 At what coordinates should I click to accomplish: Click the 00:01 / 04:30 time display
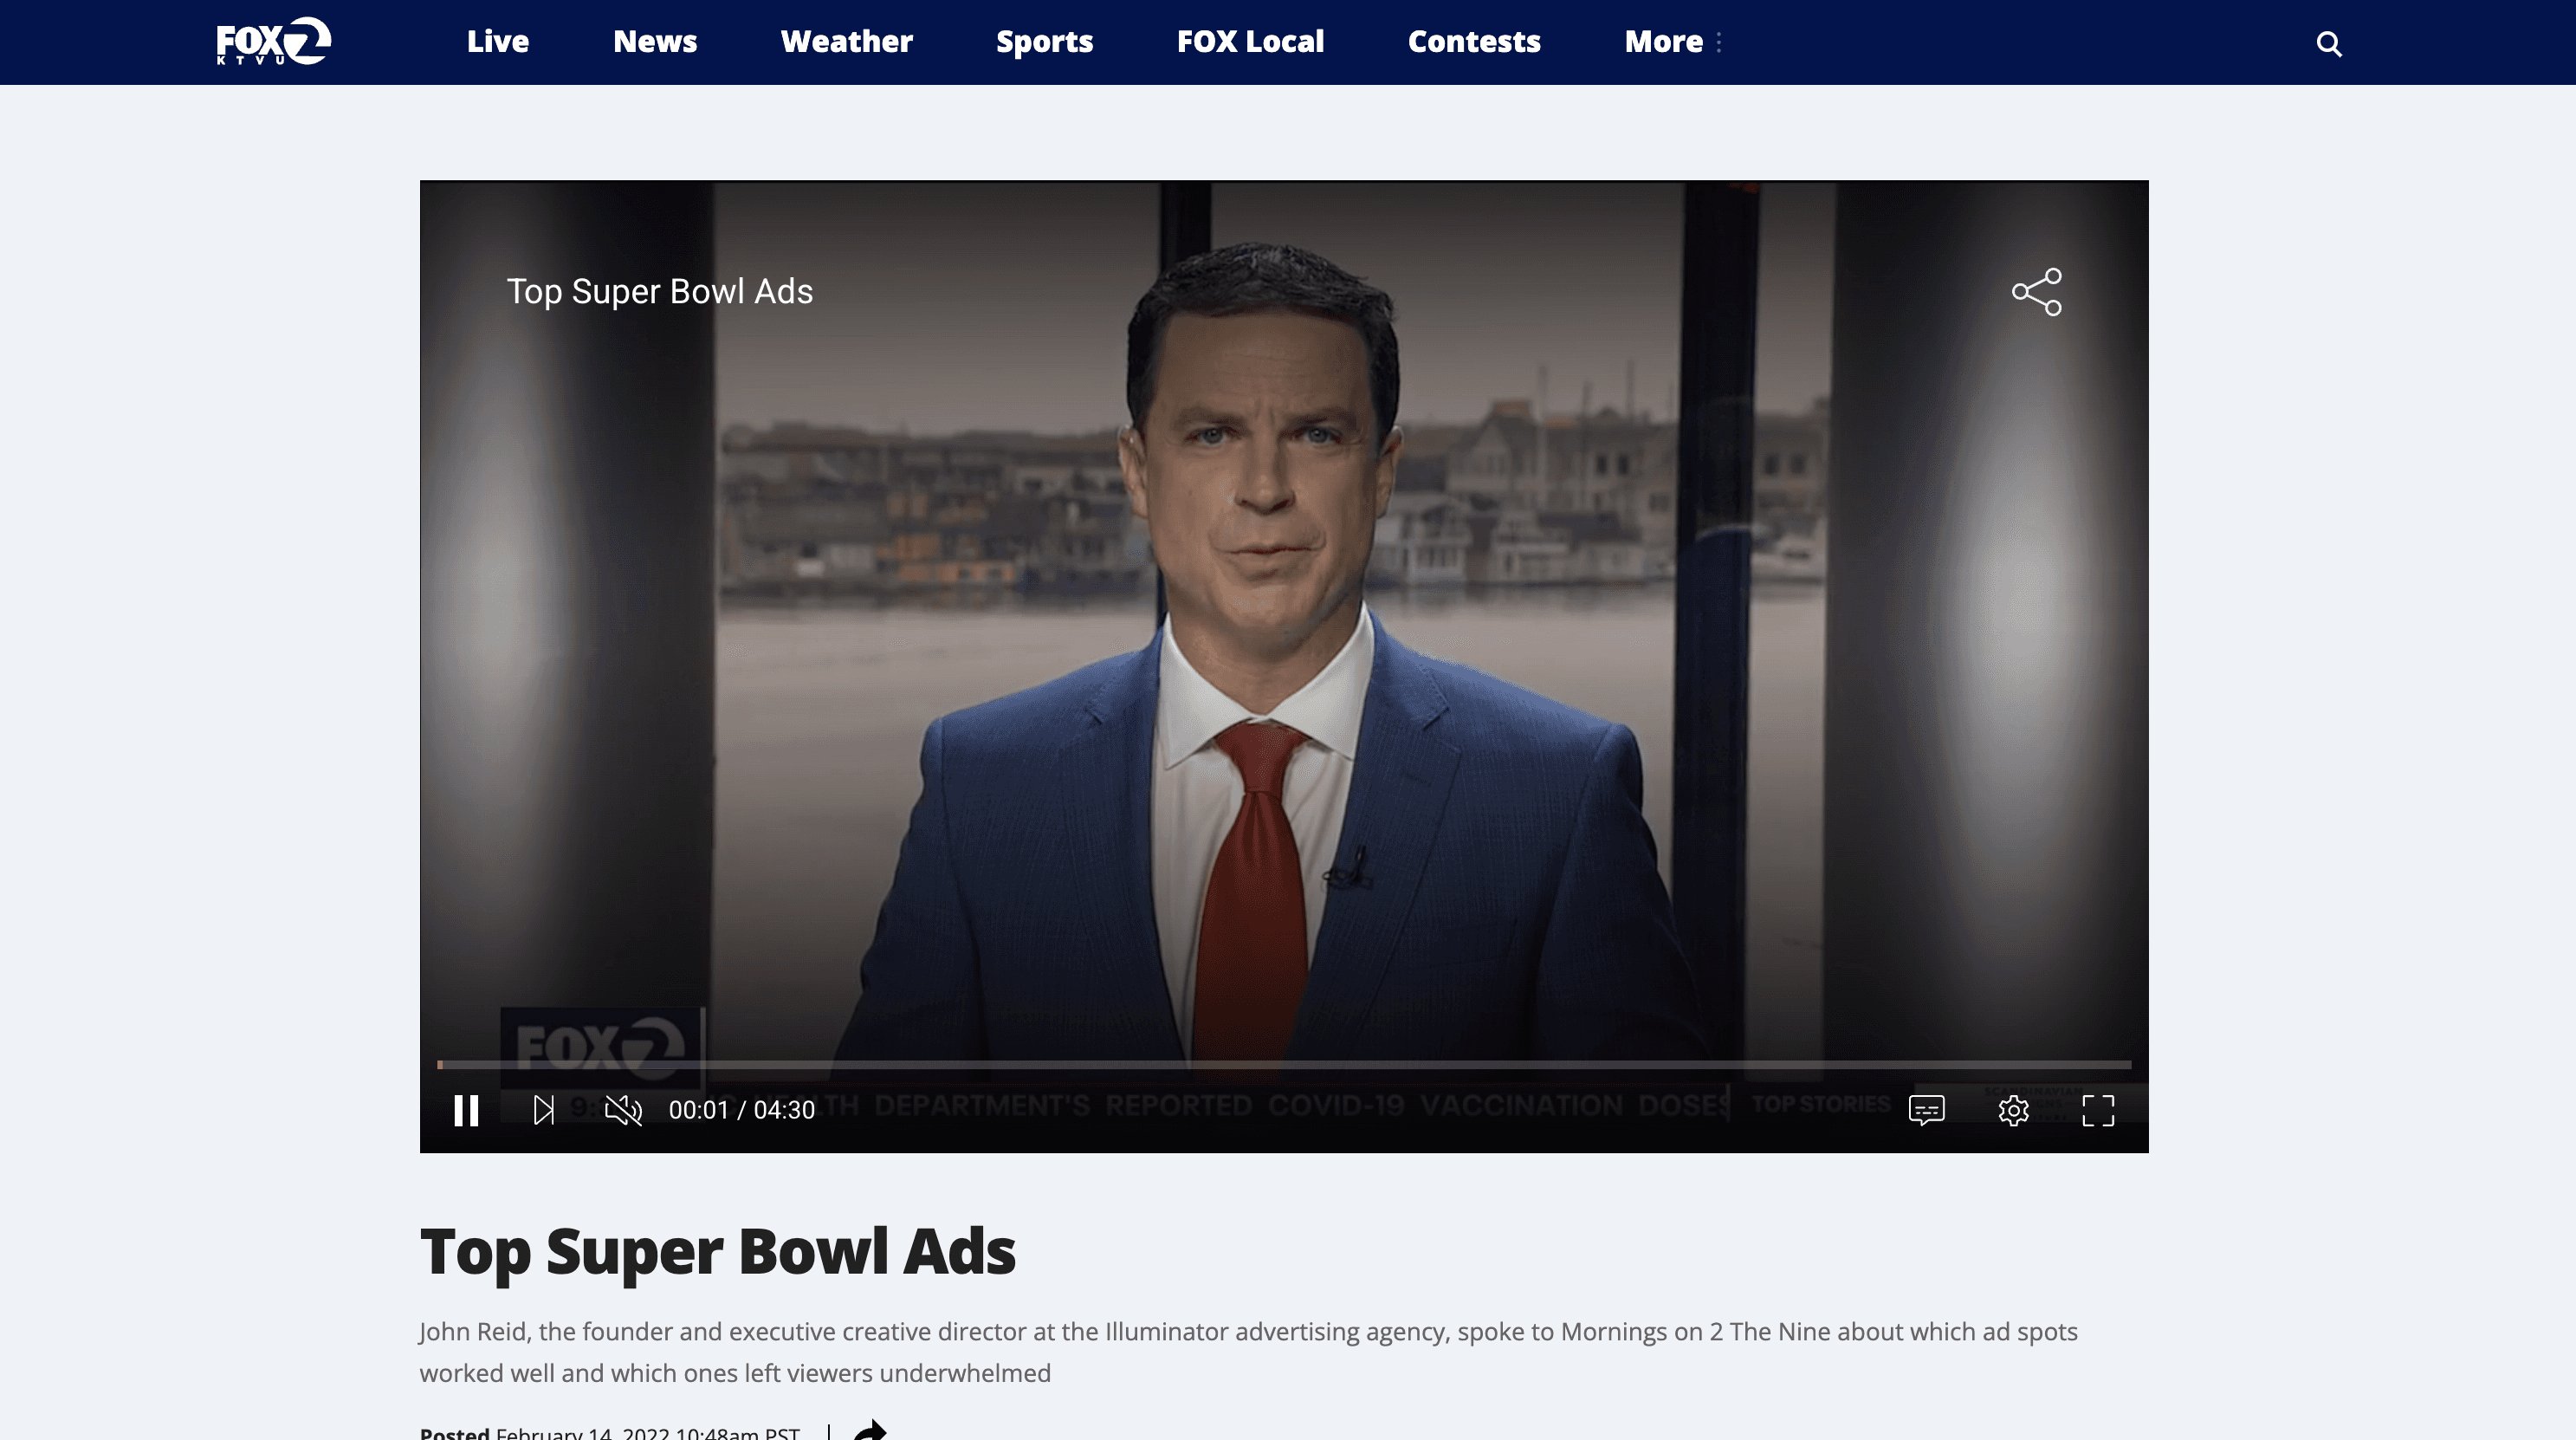coord(742,1110)
